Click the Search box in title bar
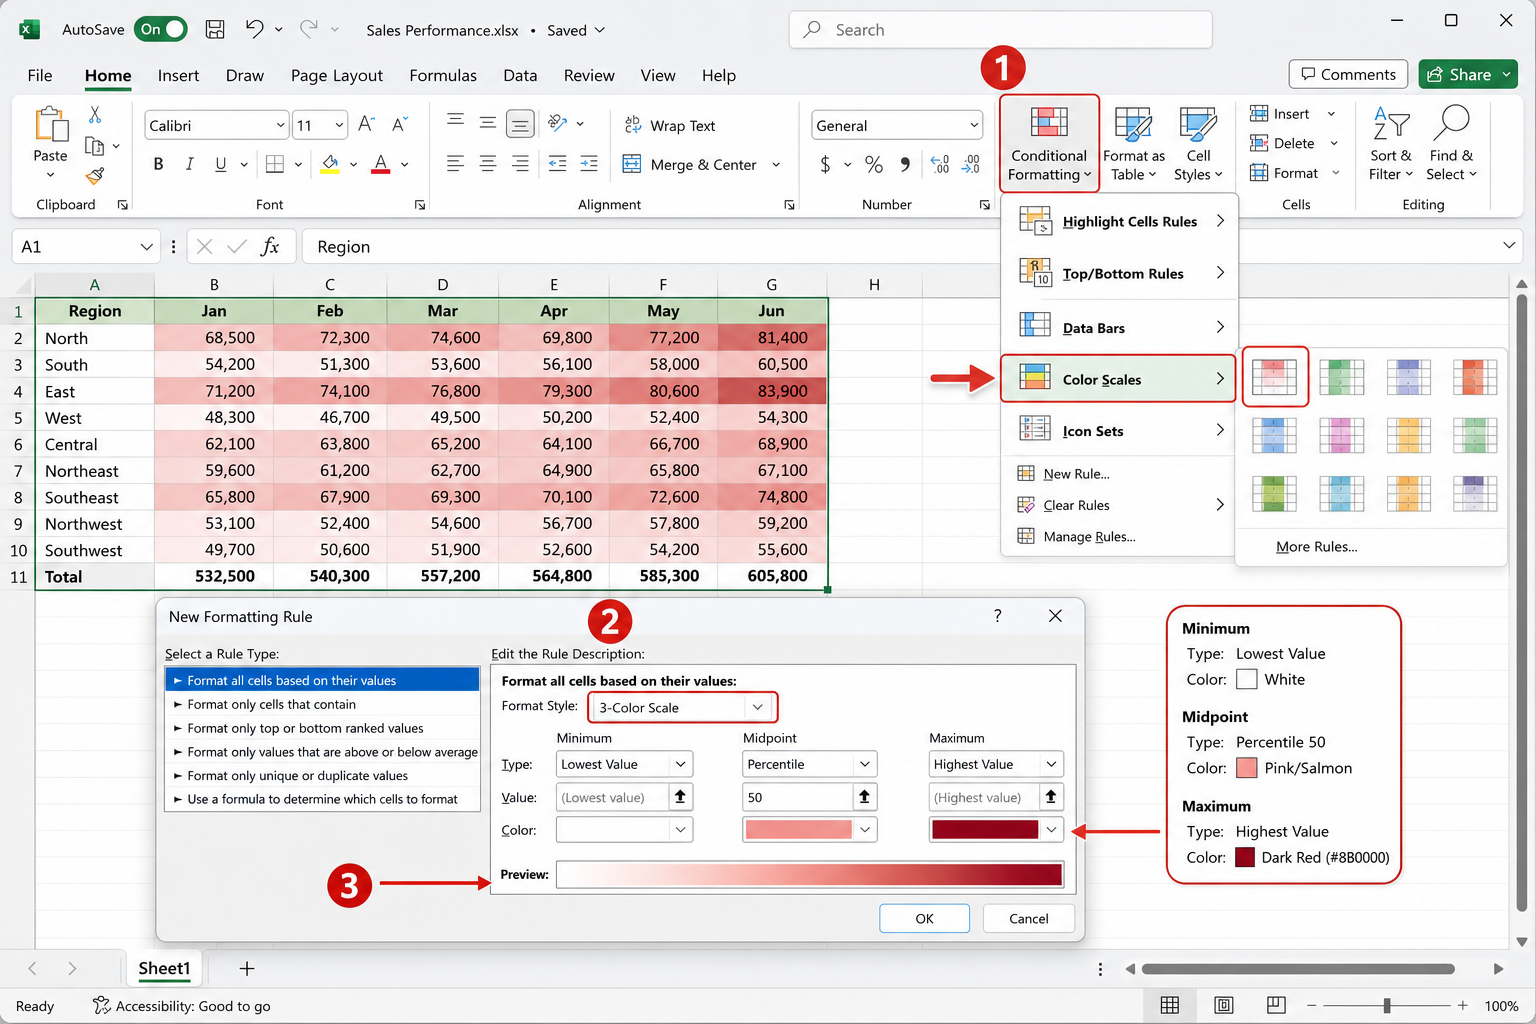This screenshot has width=1536, height=1024. click(x=1000, y=29)
